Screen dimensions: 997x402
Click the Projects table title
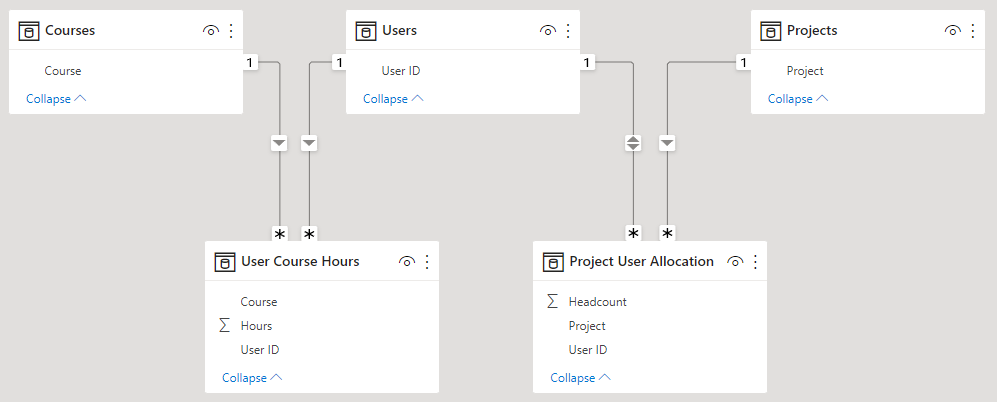tap(812, 31)
